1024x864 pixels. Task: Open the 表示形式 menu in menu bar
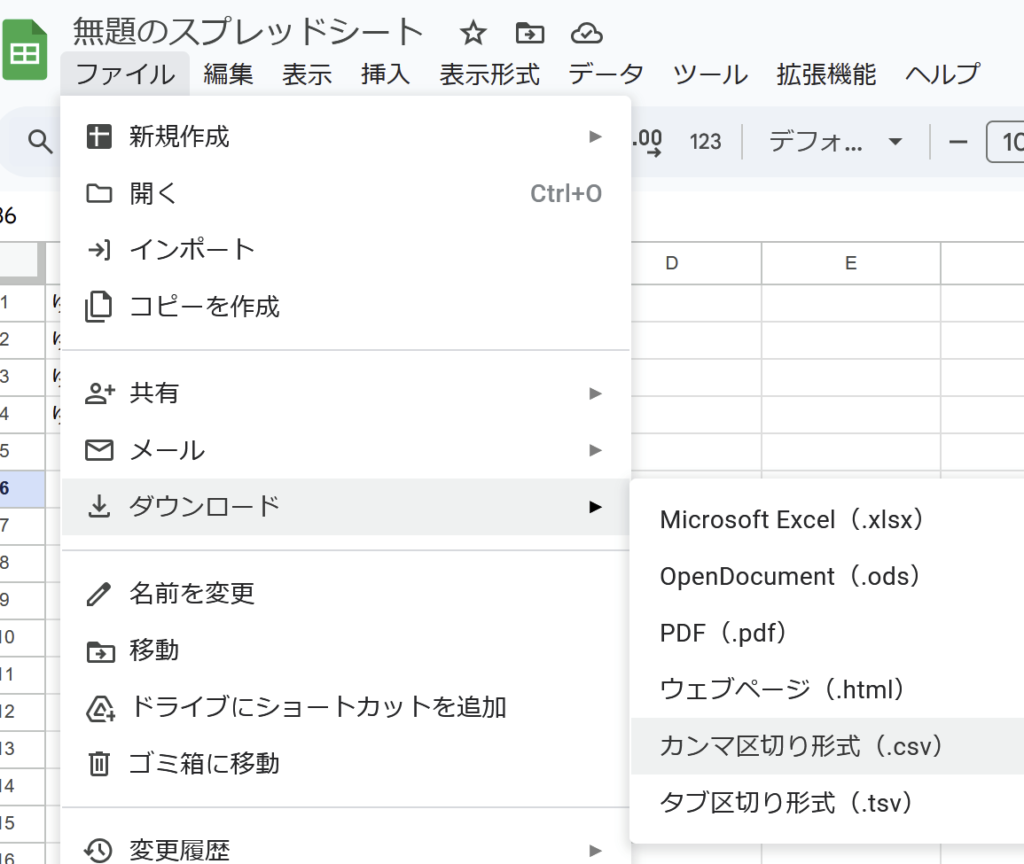pyautogui.click(x=489, y=74)
